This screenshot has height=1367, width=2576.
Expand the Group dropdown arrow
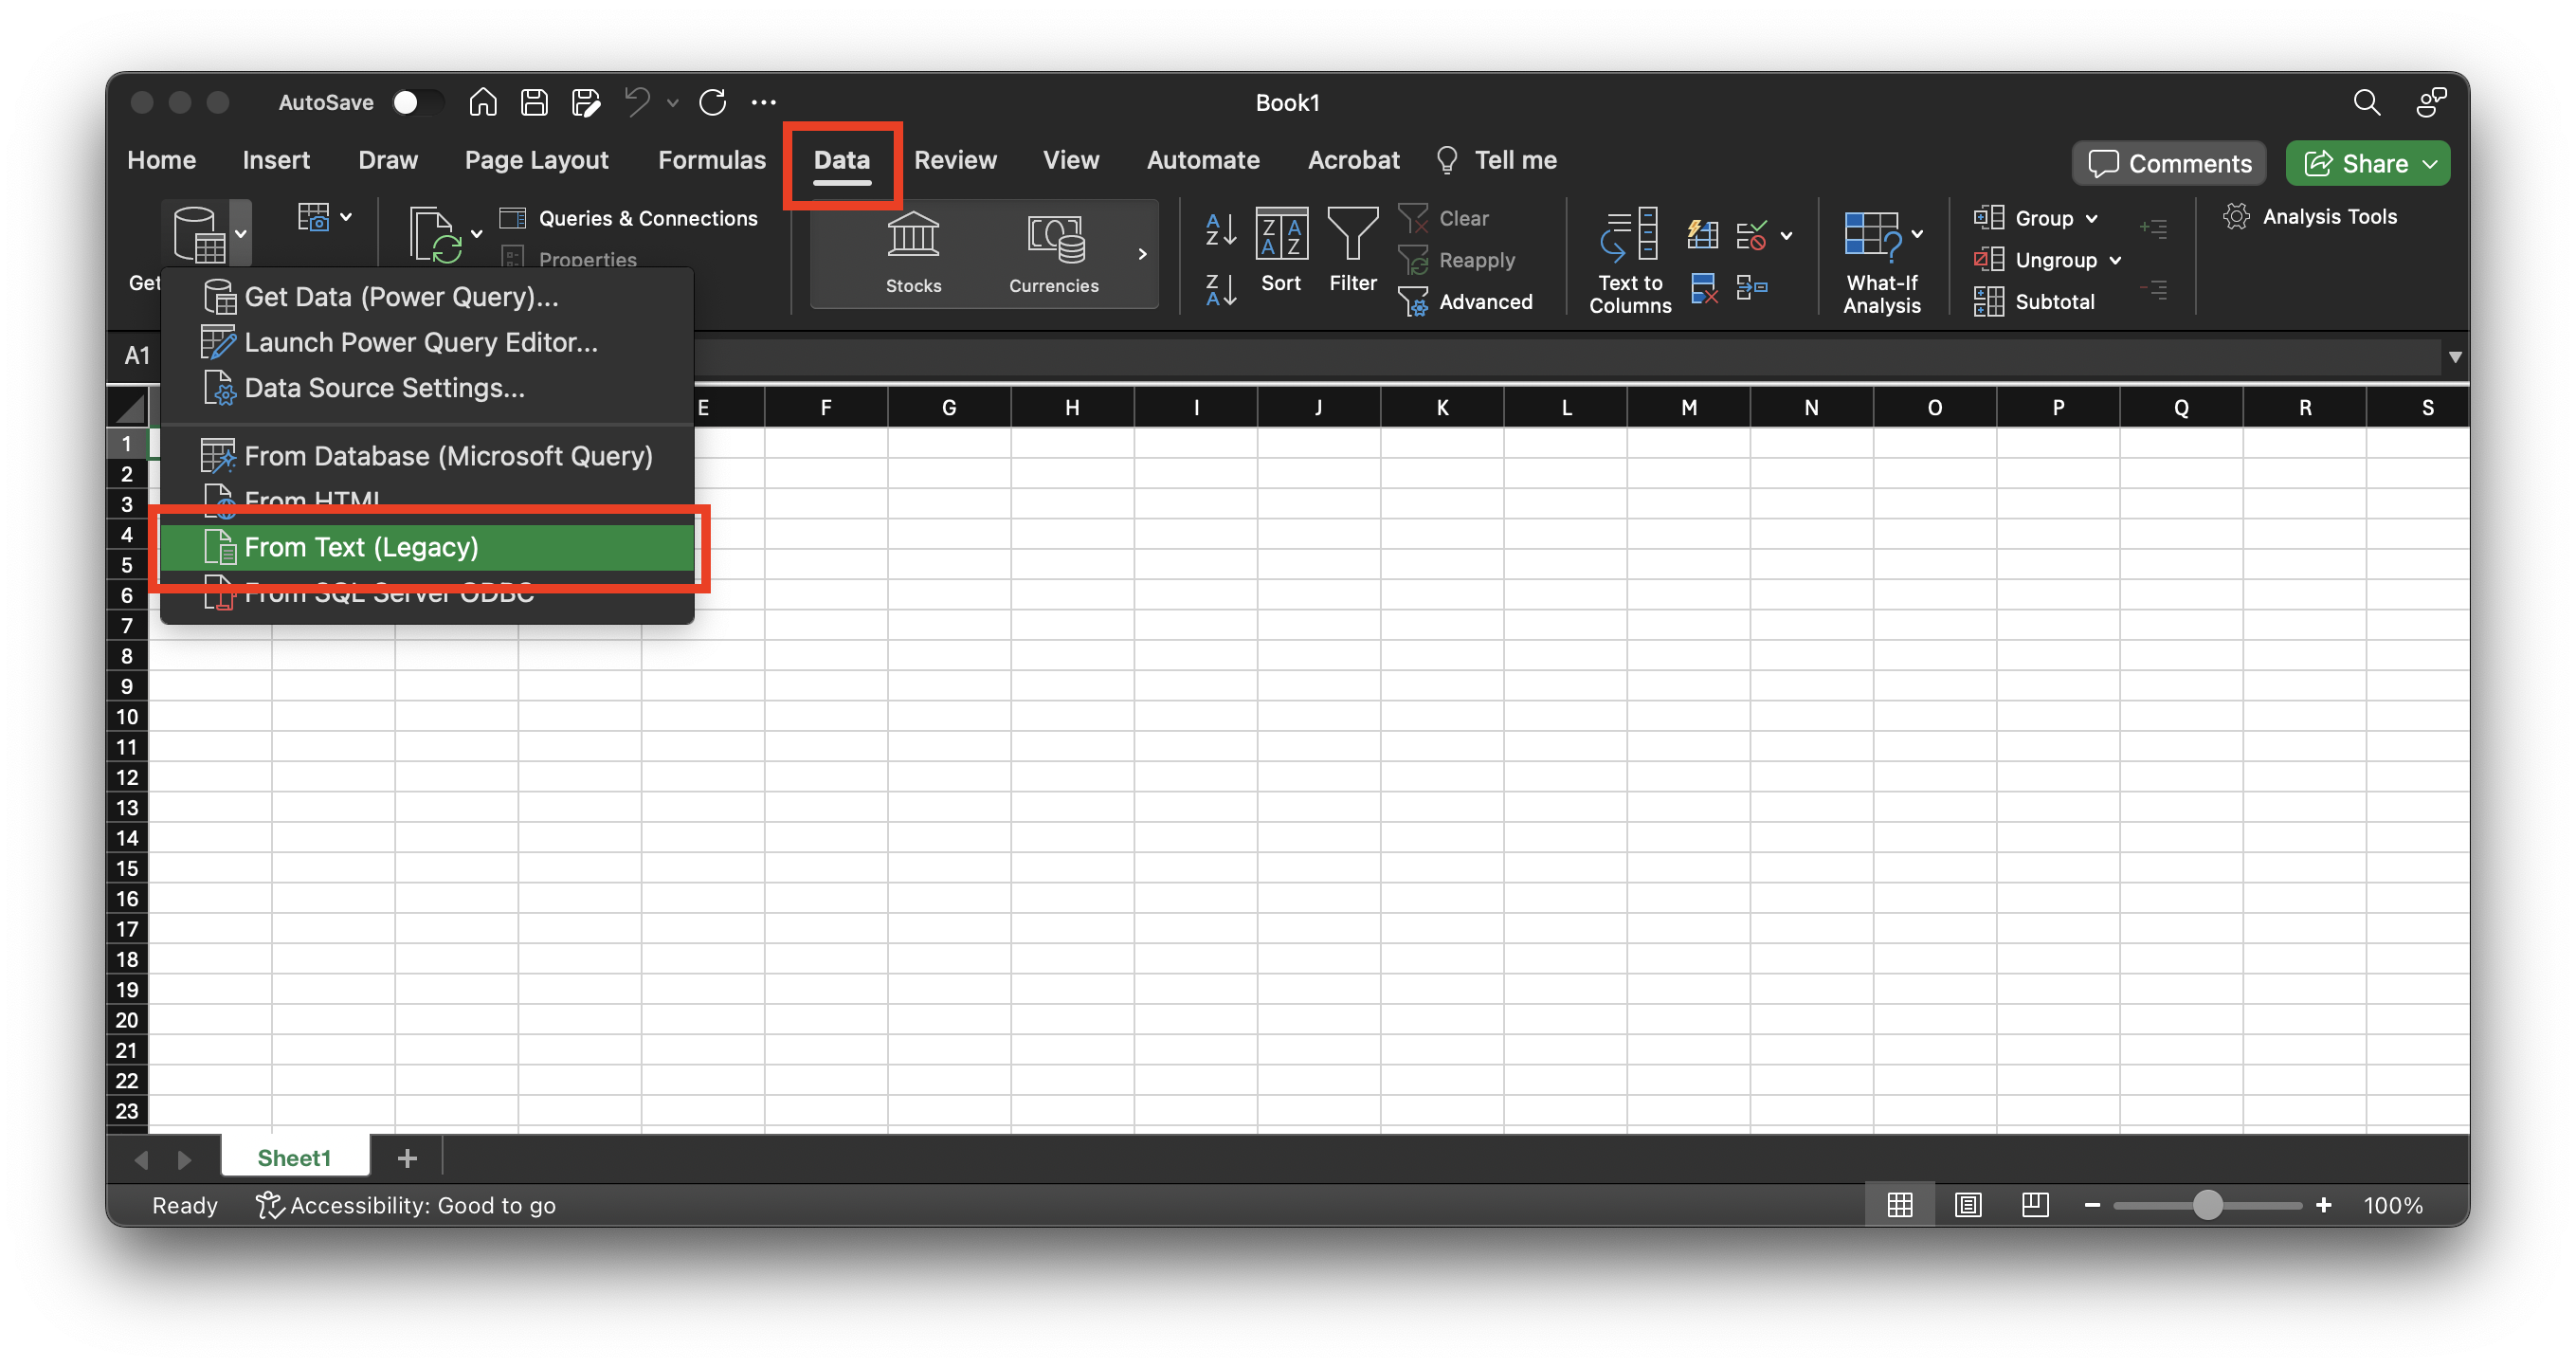pos(2091,218)
